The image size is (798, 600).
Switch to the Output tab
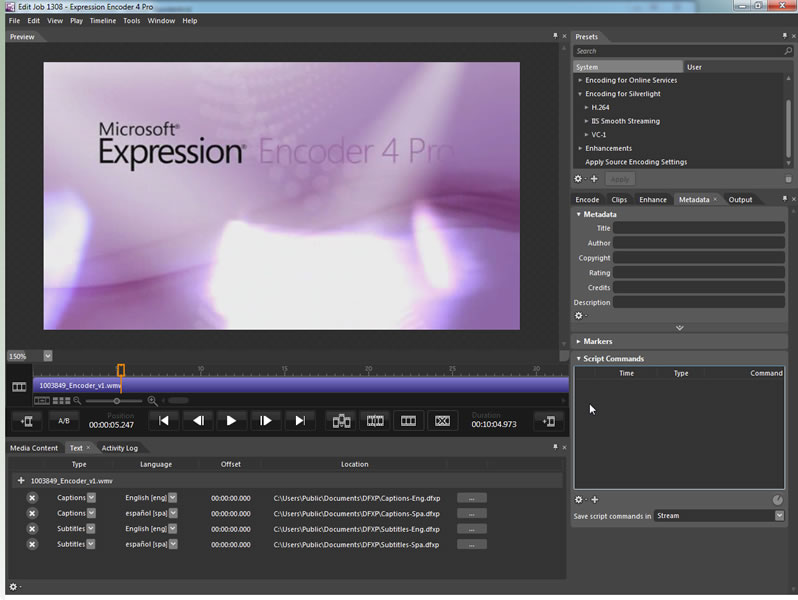point(740,199)
